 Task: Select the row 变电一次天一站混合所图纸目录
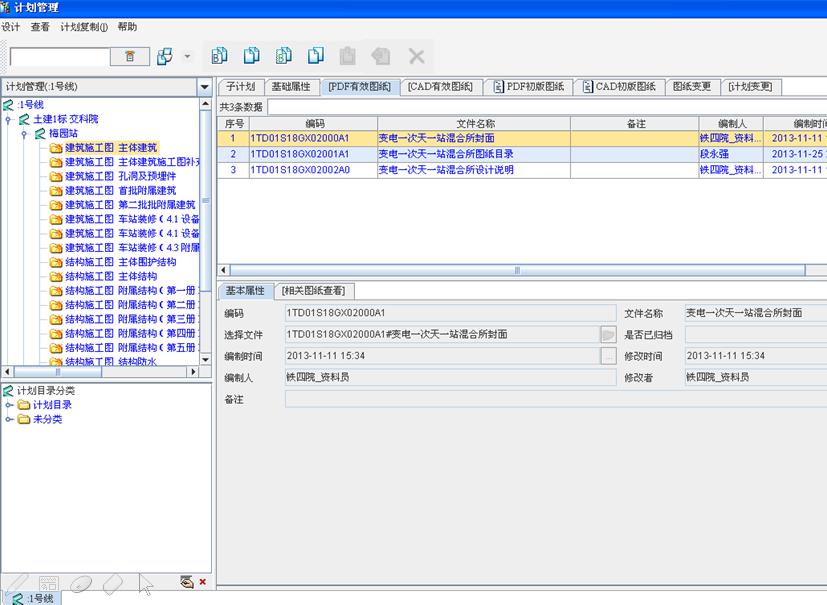[445, 154]
